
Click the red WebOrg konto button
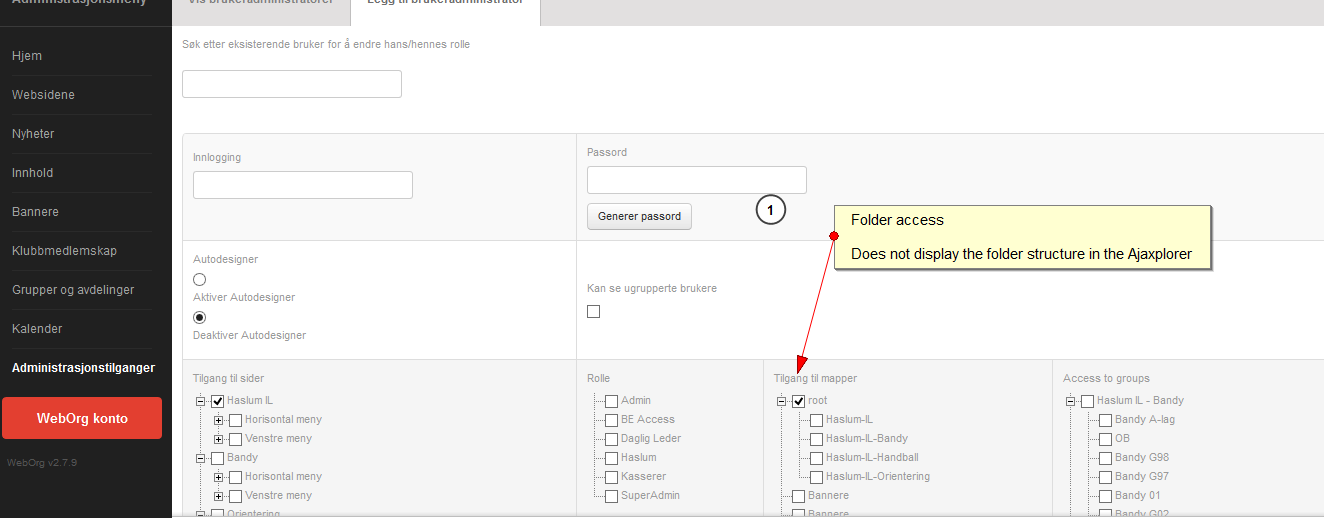coord(82,418)
